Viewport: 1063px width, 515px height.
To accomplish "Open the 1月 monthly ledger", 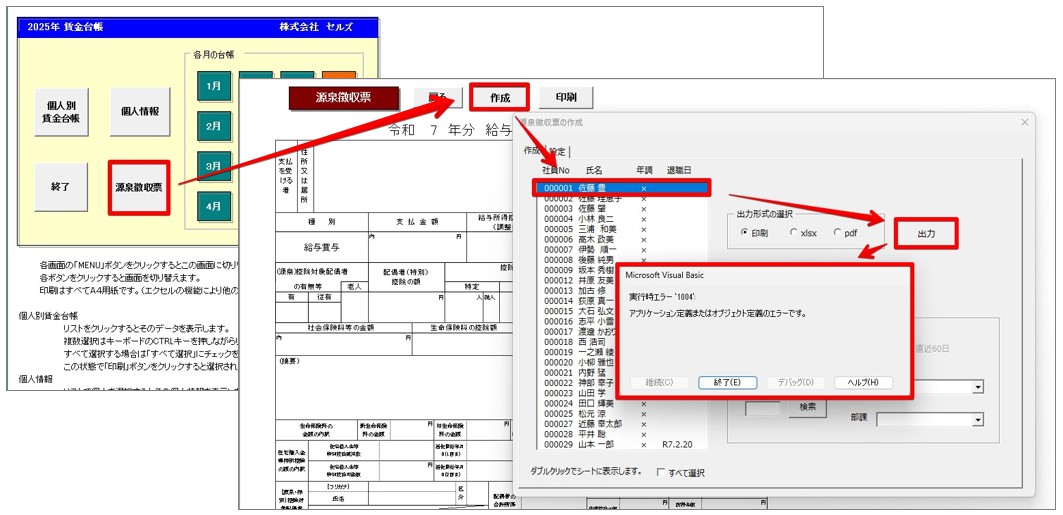I will [x=213, y=87].
